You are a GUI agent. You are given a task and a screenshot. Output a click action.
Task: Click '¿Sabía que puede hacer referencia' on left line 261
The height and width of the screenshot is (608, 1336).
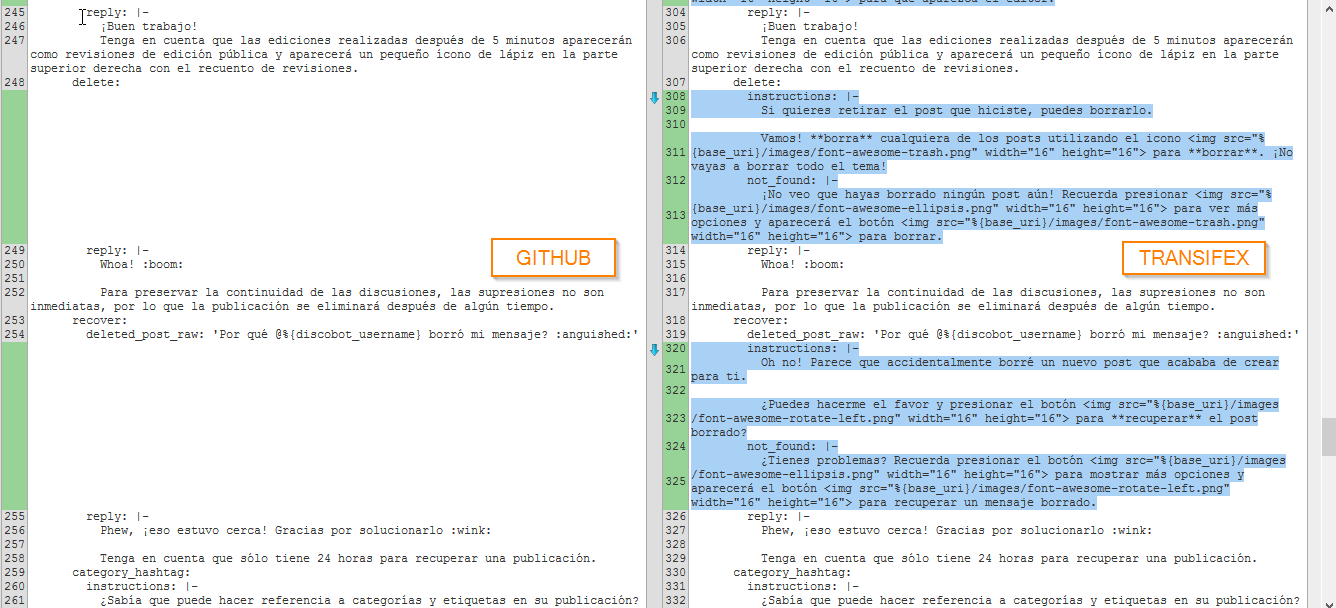click(215, 601)
